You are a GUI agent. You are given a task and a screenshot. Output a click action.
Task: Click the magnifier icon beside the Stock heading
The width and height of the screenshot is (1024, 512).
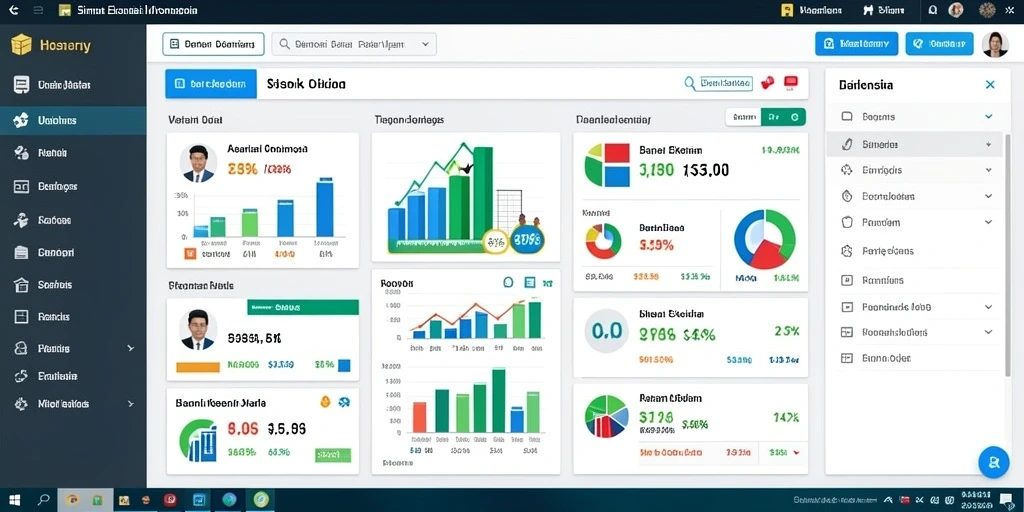tap(690, 84)
